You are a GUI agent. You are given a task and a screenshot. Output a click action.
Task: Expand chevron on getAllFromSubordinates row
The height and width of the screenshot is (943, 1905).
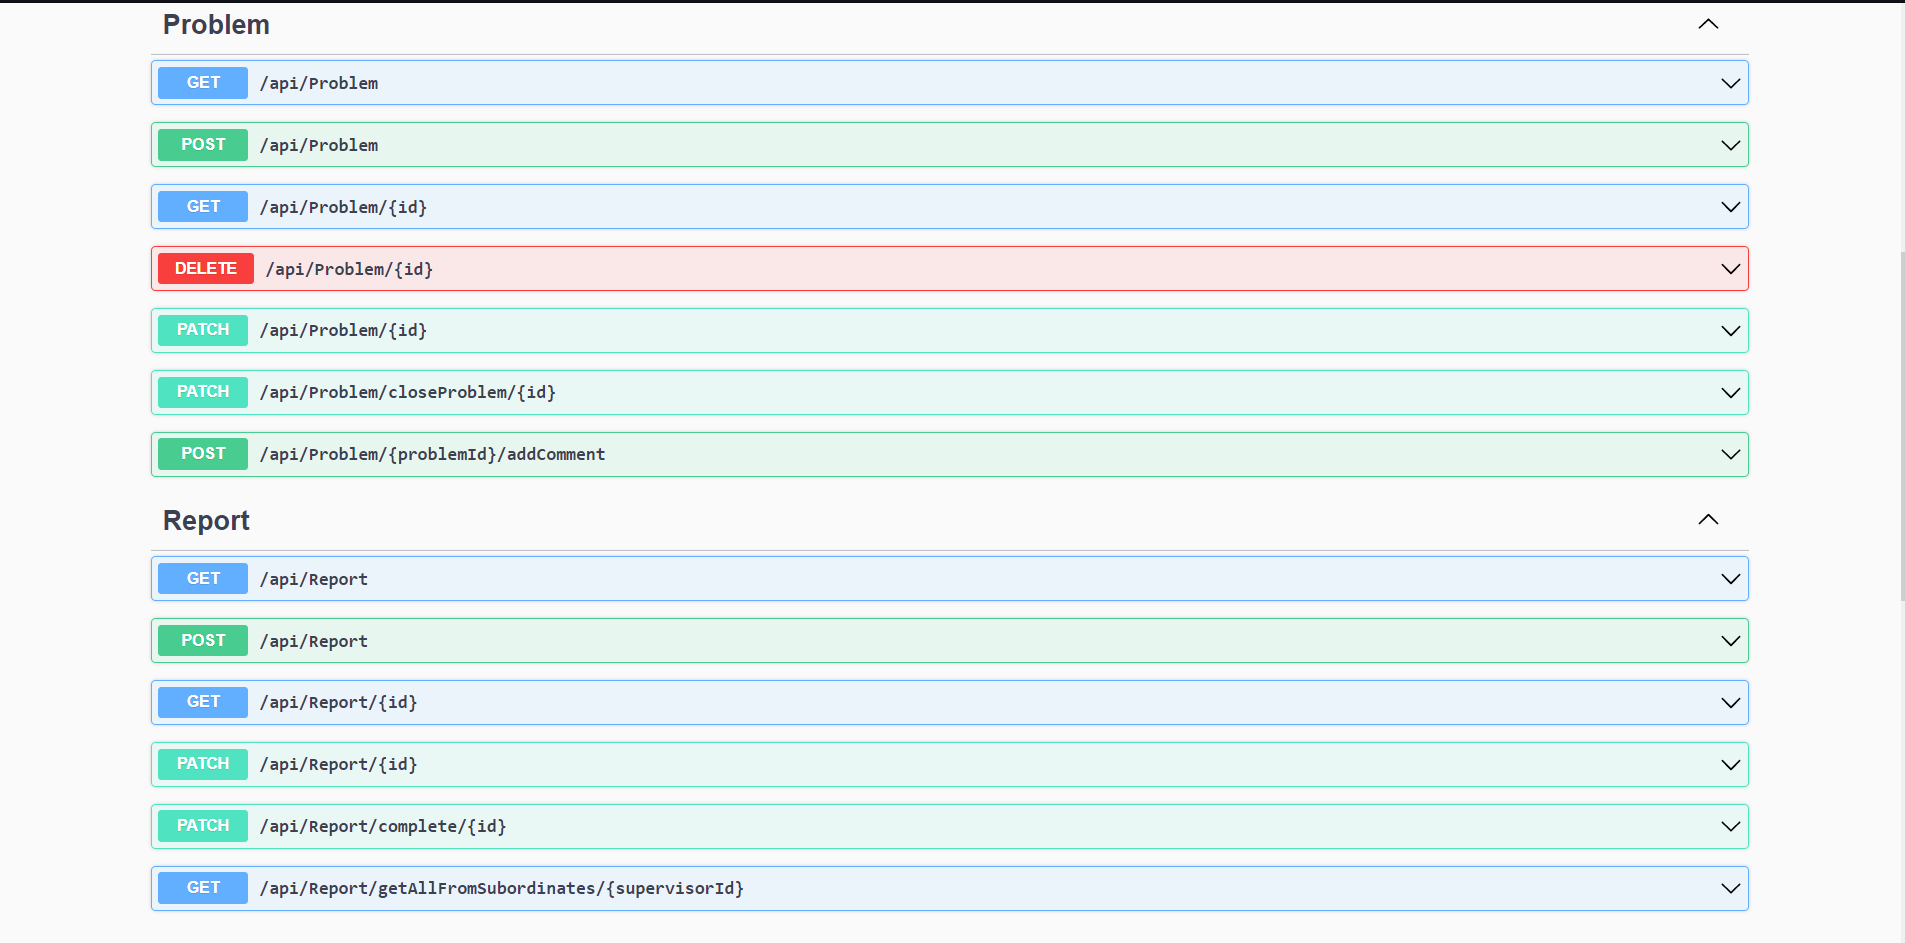pyautogui.click(x=1730, y=889)
